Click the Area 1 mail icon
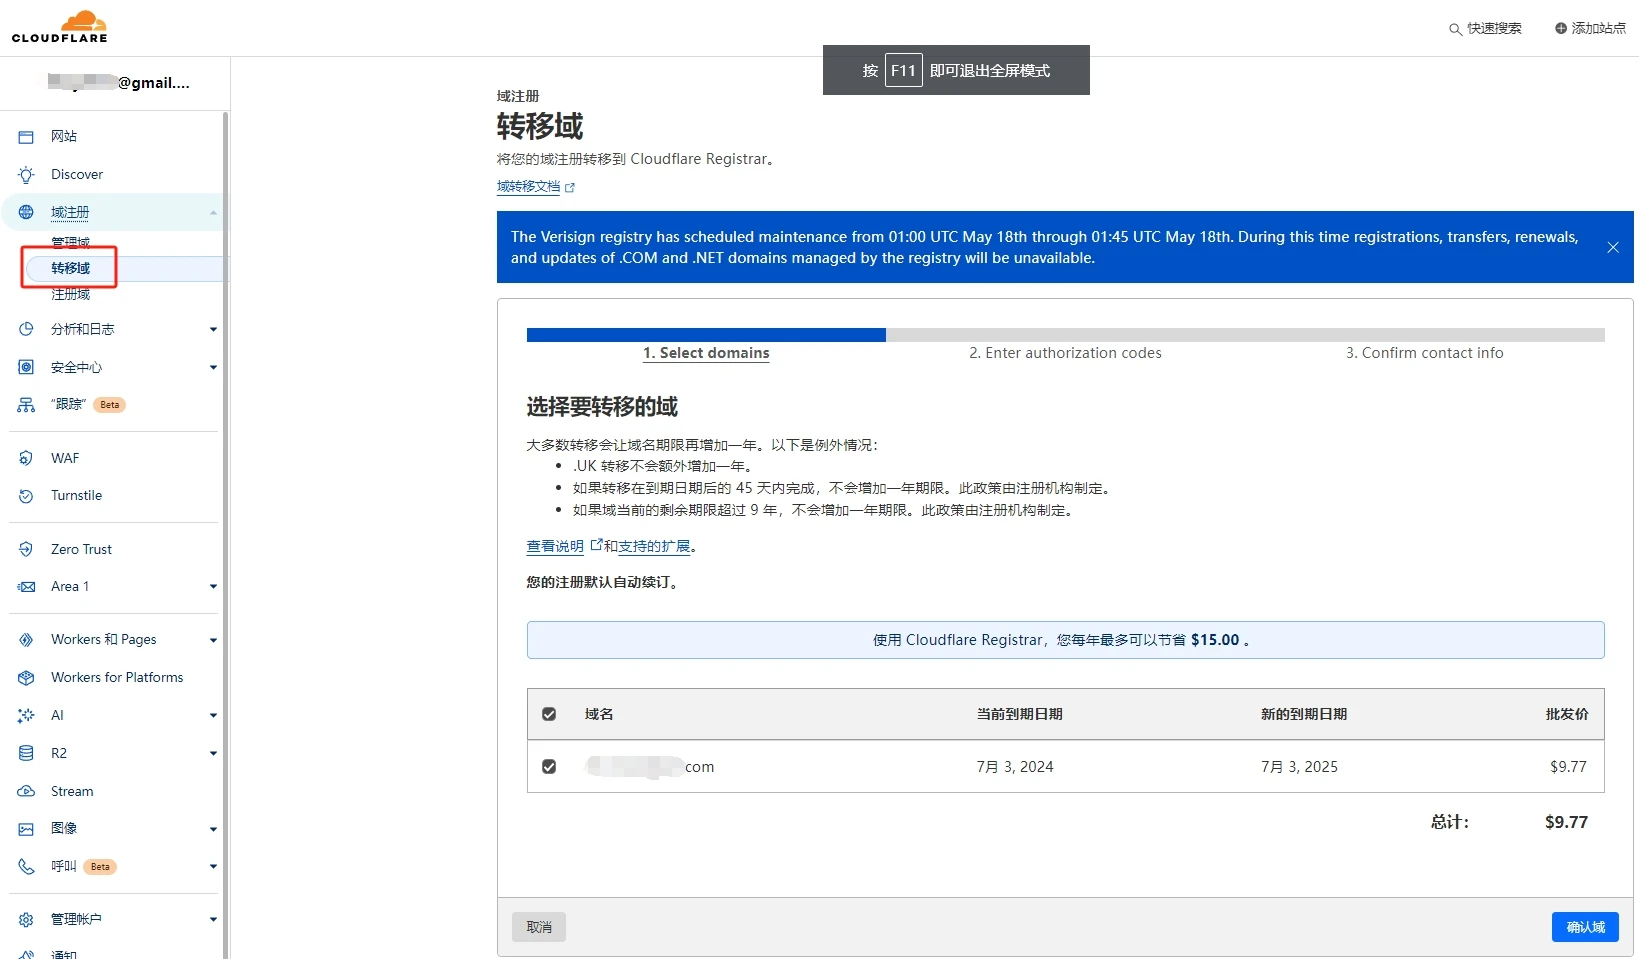Image resolution: width=1639 pixels, height=959 pixels. point(26,587)
